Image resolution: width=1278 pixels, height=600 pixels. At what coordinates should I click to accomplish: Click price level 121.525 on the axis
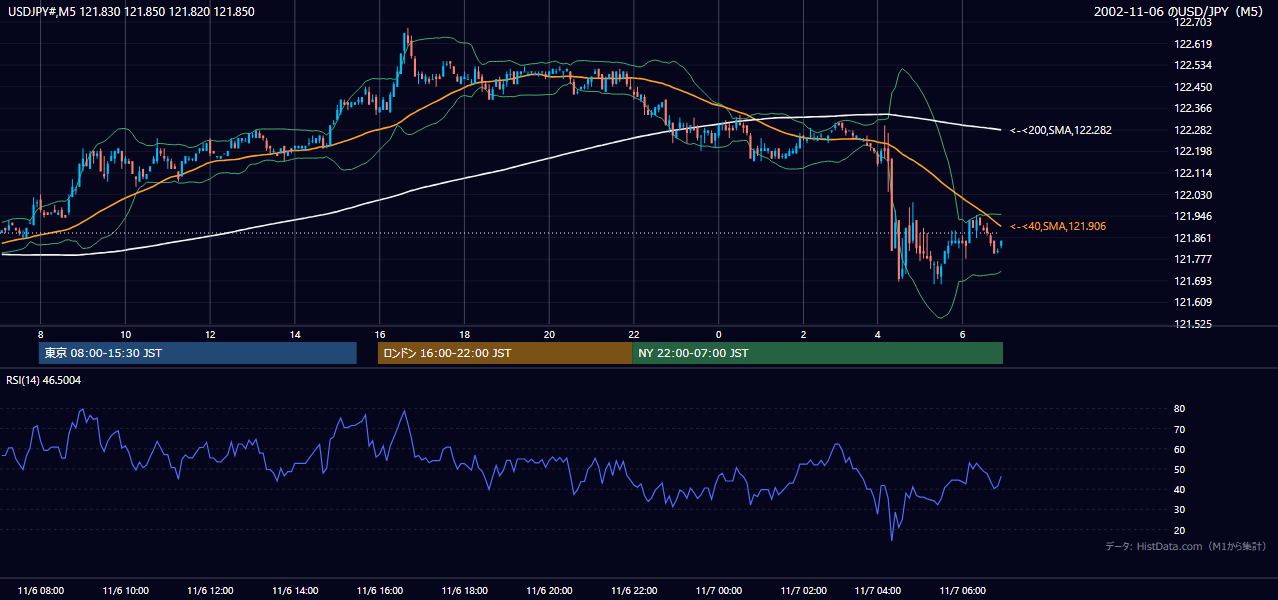pos(1194,324)
